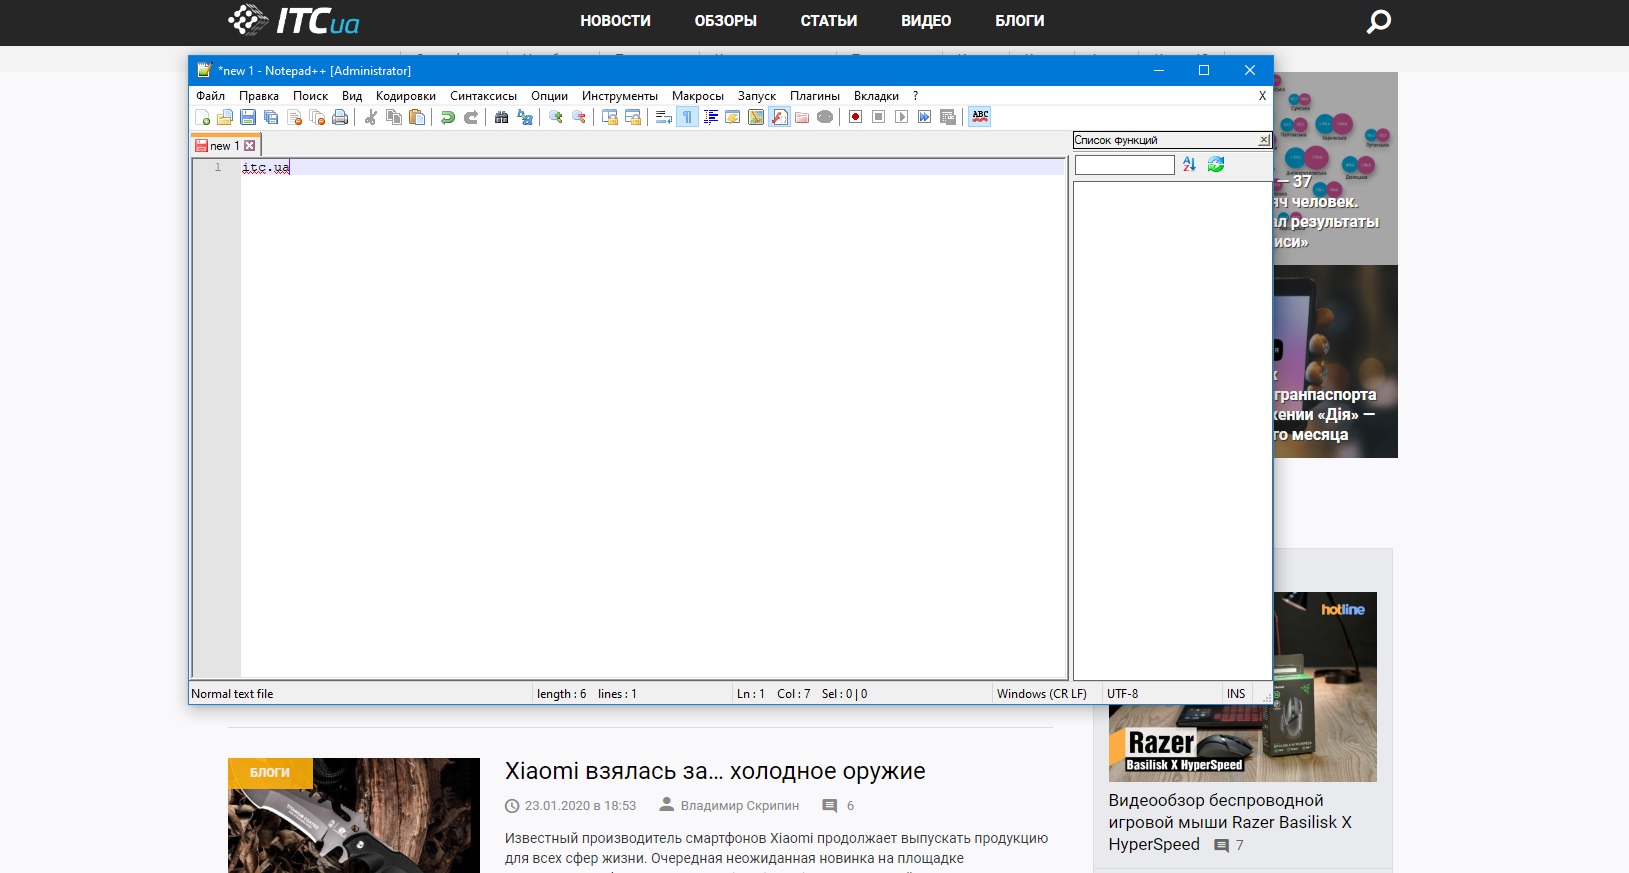
Task: Undo the last edit from the toolbar
Action: 448,117
